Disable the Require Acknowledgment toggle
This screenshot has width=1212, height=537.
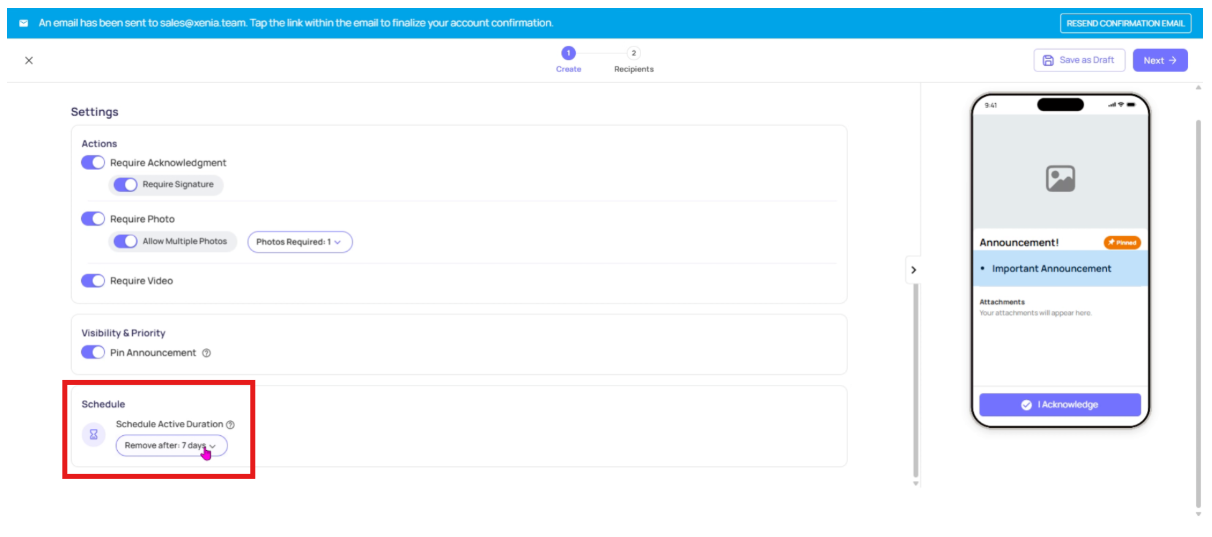[93, 163]
